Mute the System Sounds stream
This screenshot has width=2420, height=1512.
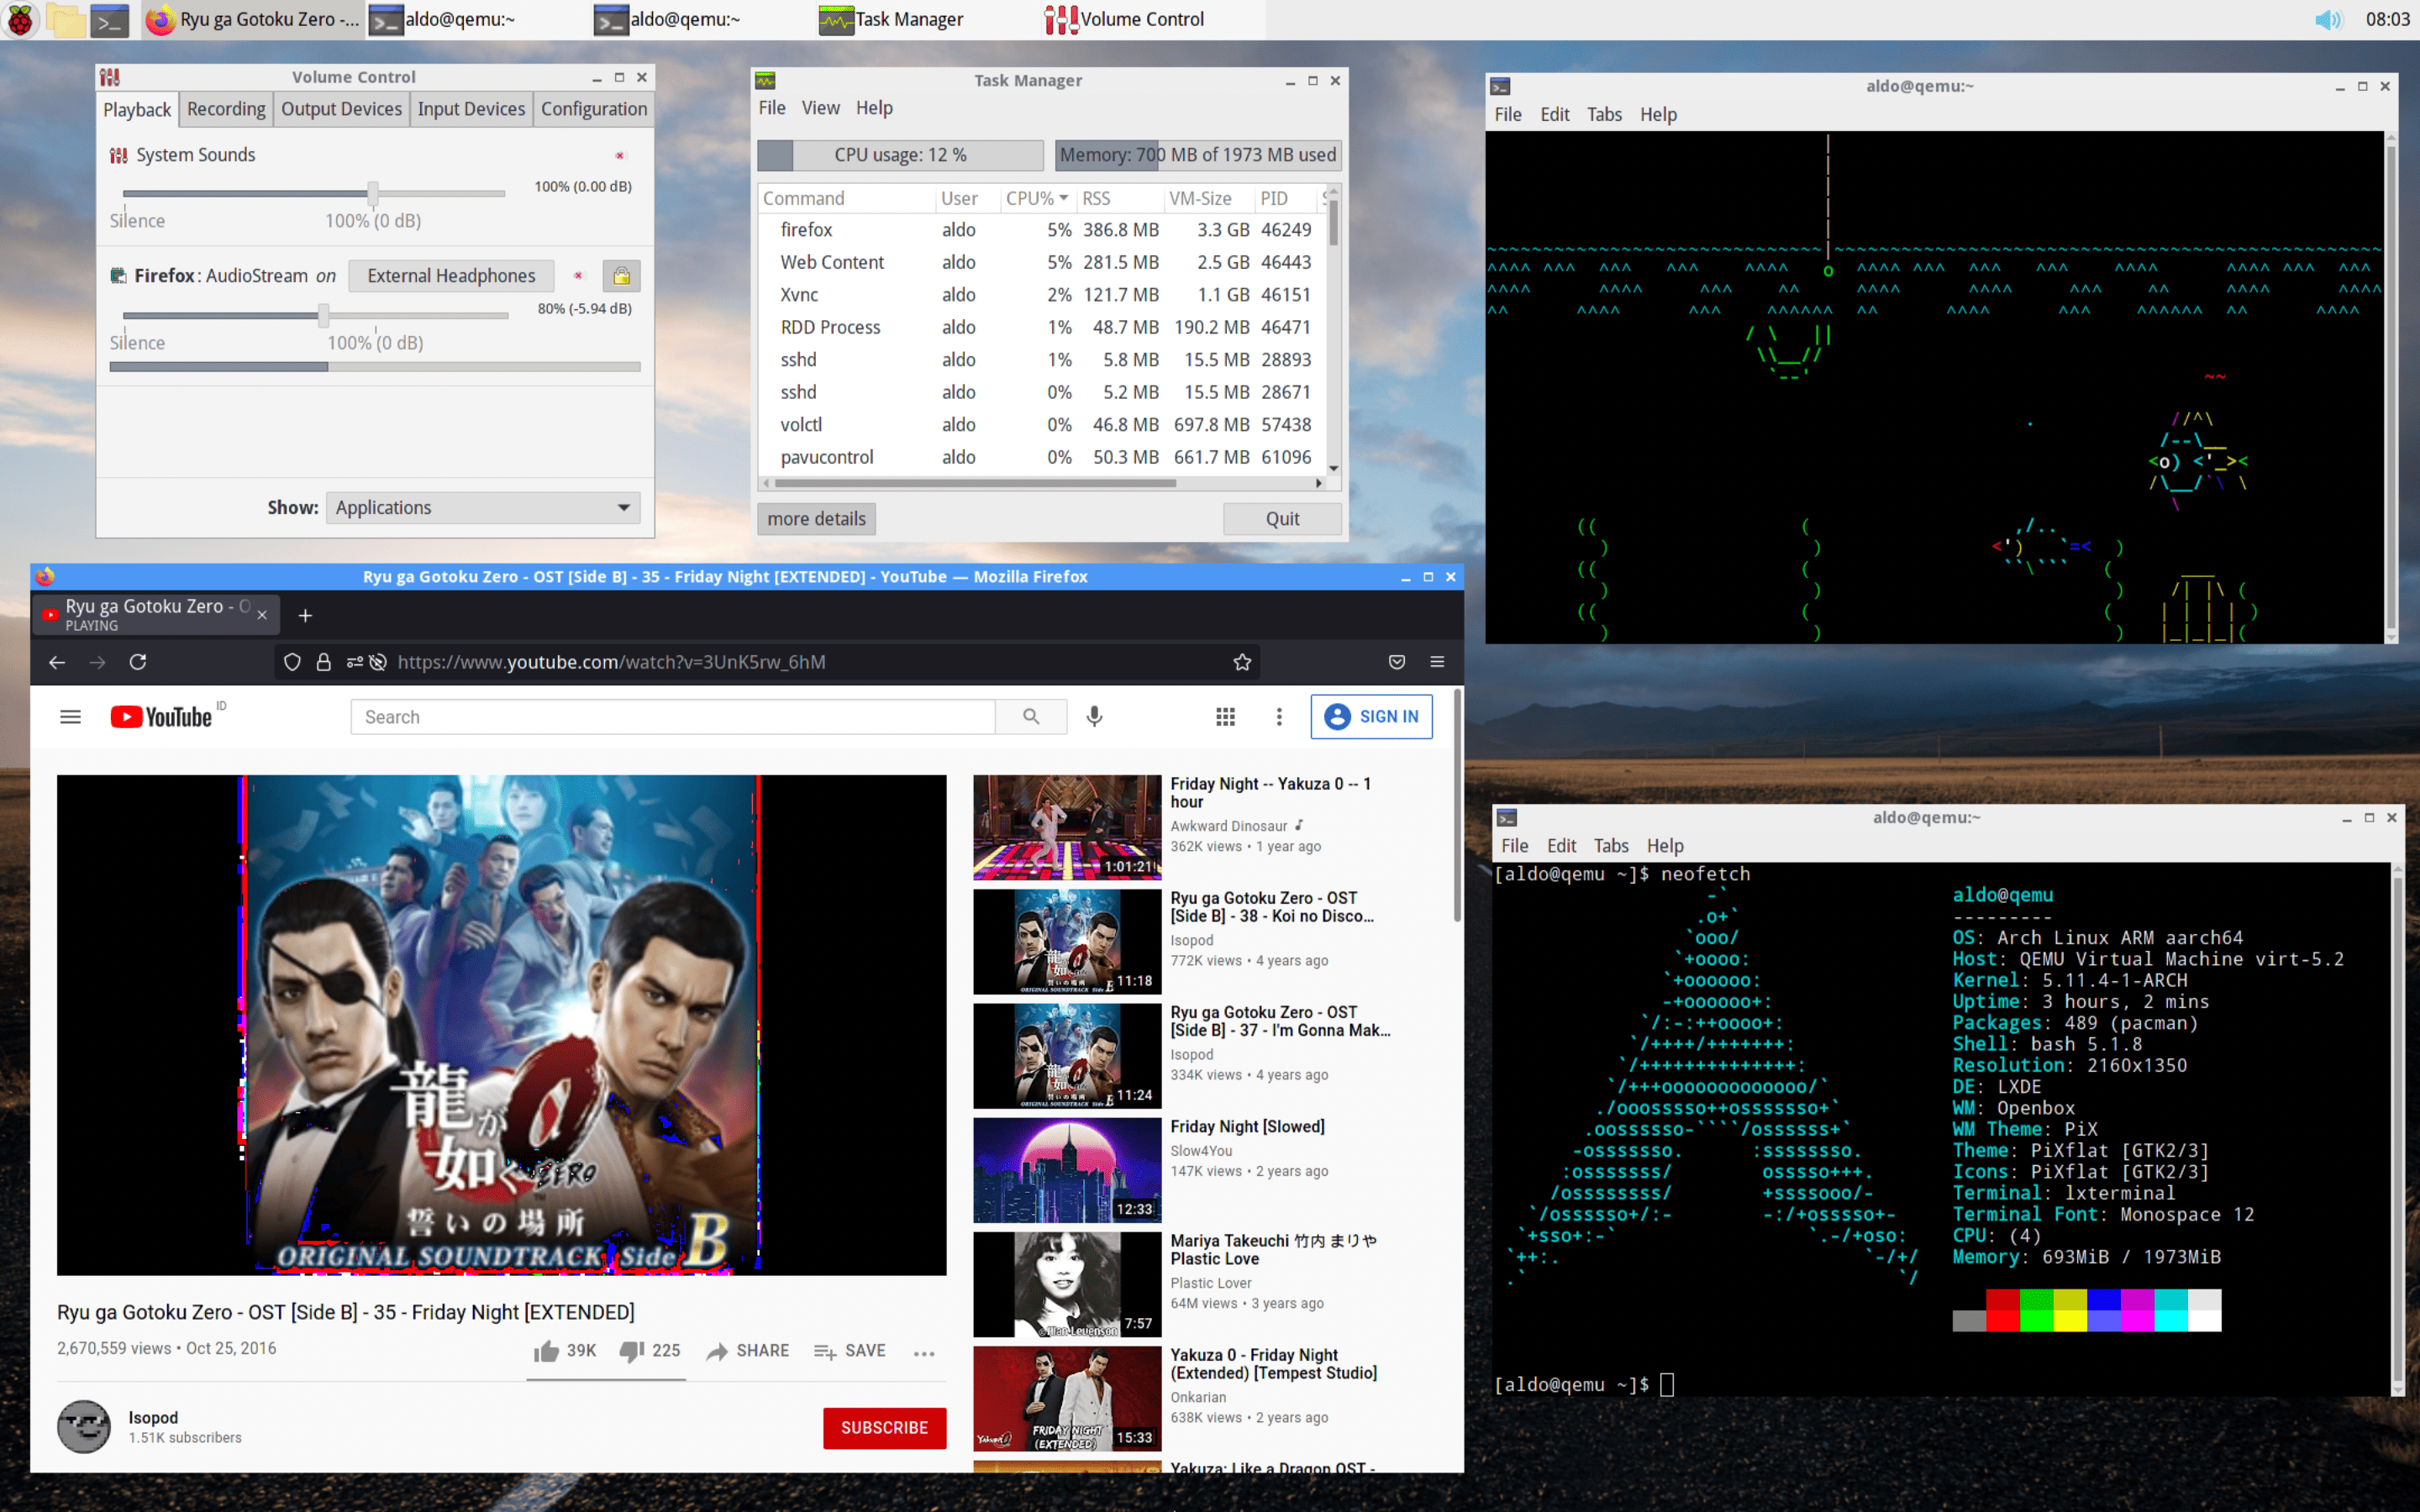(620, 155)
